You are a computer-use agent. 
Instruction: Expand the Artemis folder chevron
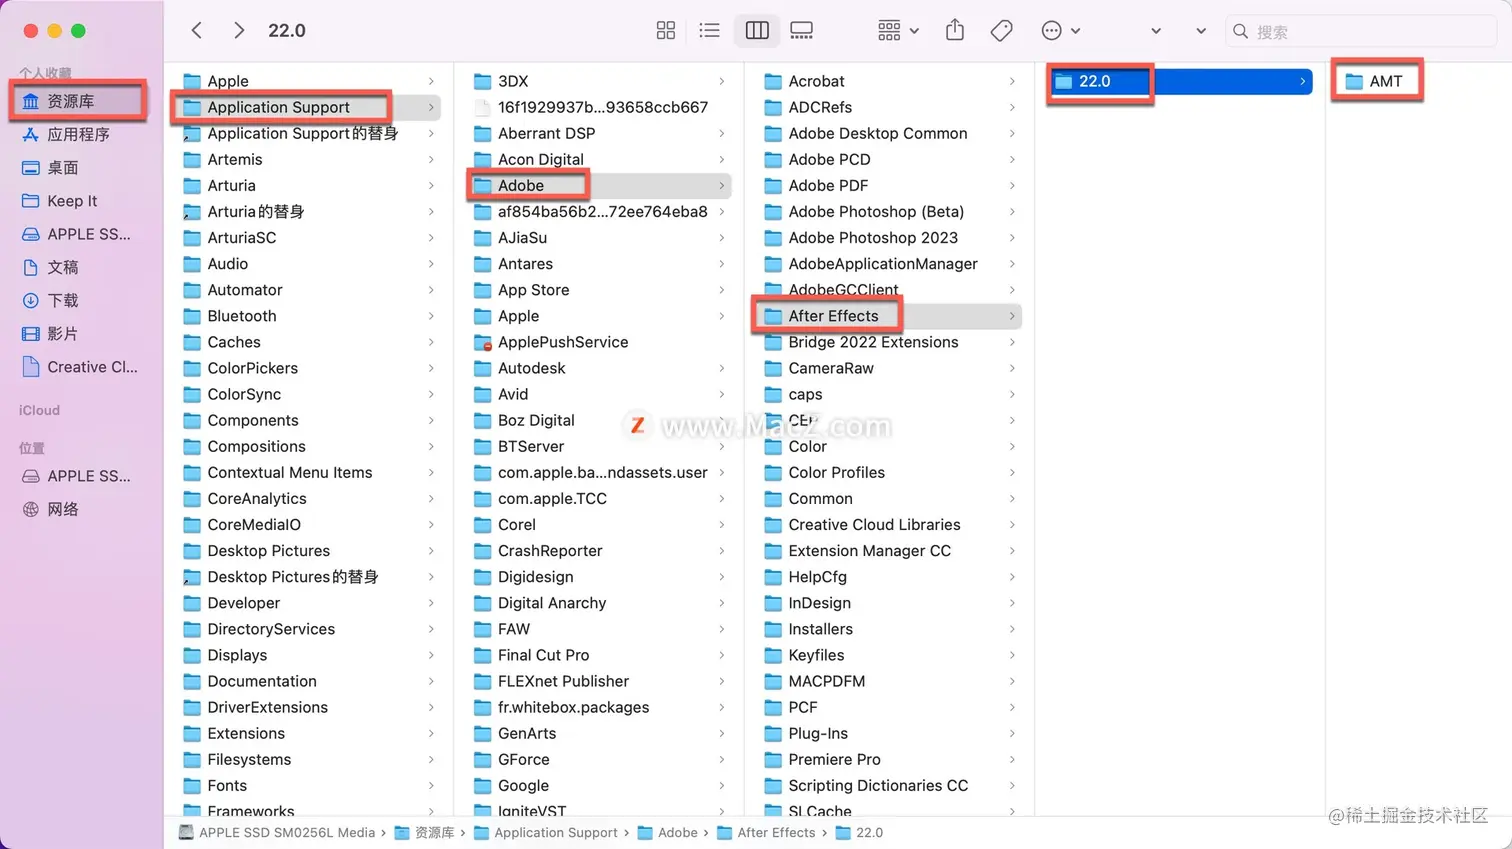coord(431,159)
